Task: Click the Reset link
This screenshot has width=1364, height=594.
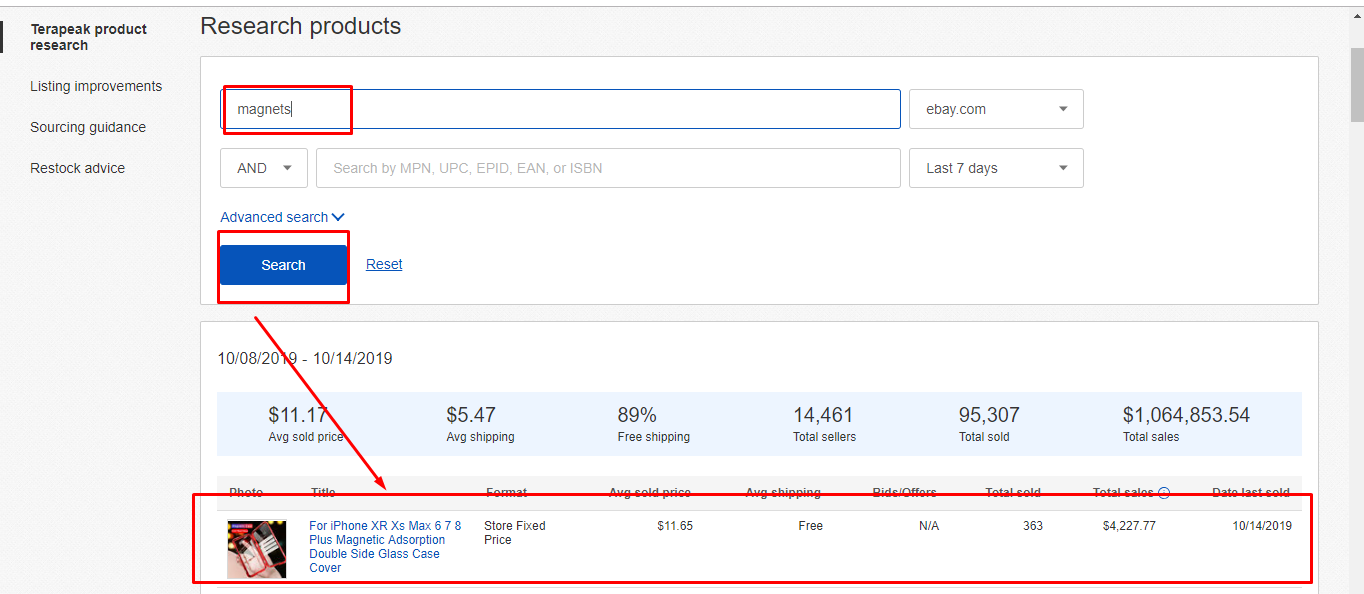Action: point(384,265)
